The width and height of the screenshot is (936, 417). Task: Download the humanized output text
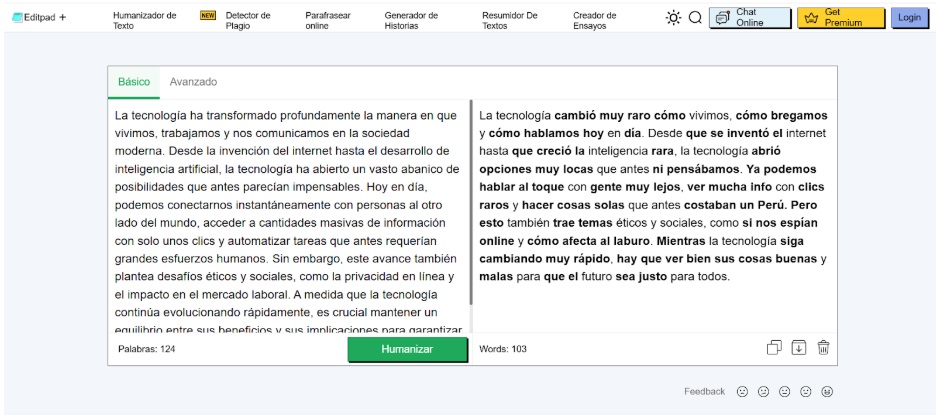[798, 348]
